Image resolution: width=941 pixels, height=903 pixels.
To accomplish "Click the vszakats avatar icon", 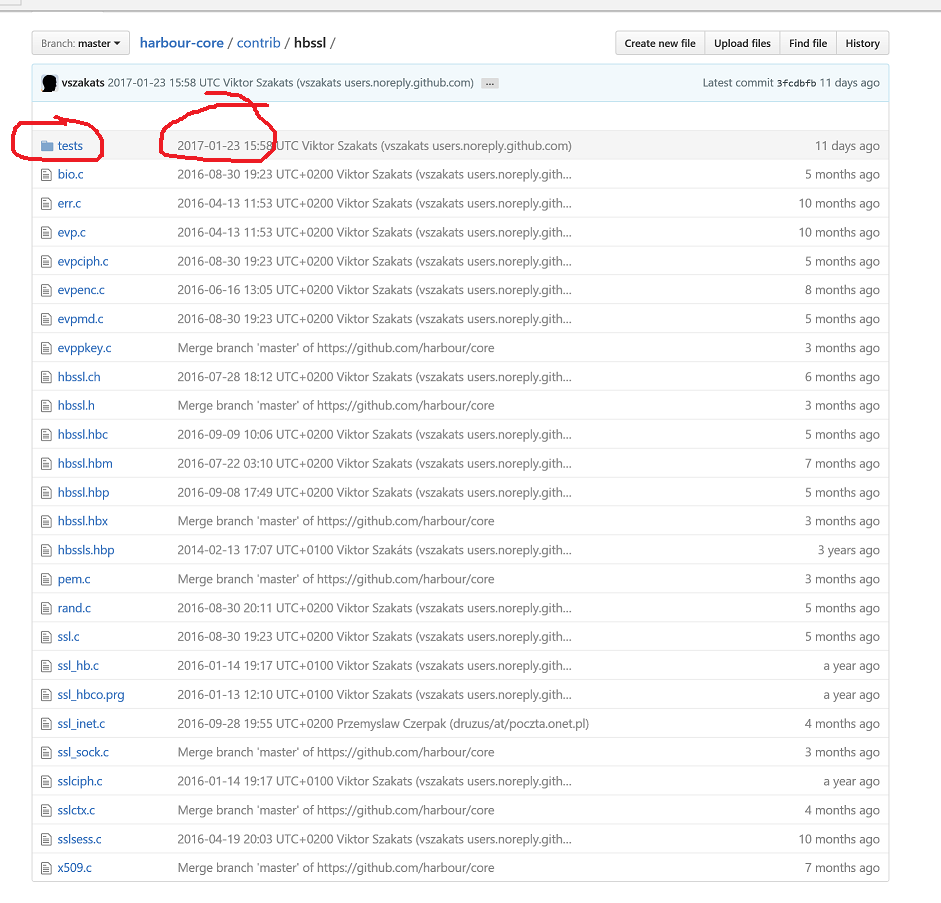I will pyautogui.click(x=48, y=83).
